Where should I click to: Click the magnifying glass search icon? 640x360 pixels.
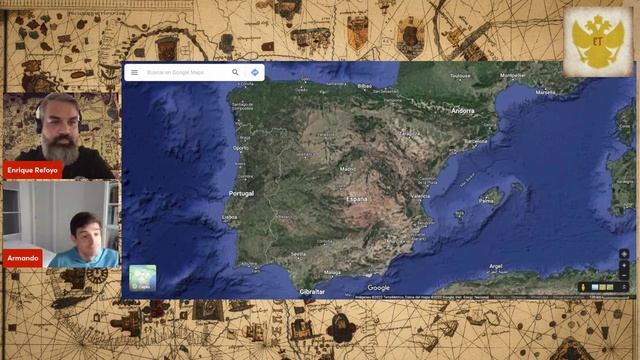point(235,72)
